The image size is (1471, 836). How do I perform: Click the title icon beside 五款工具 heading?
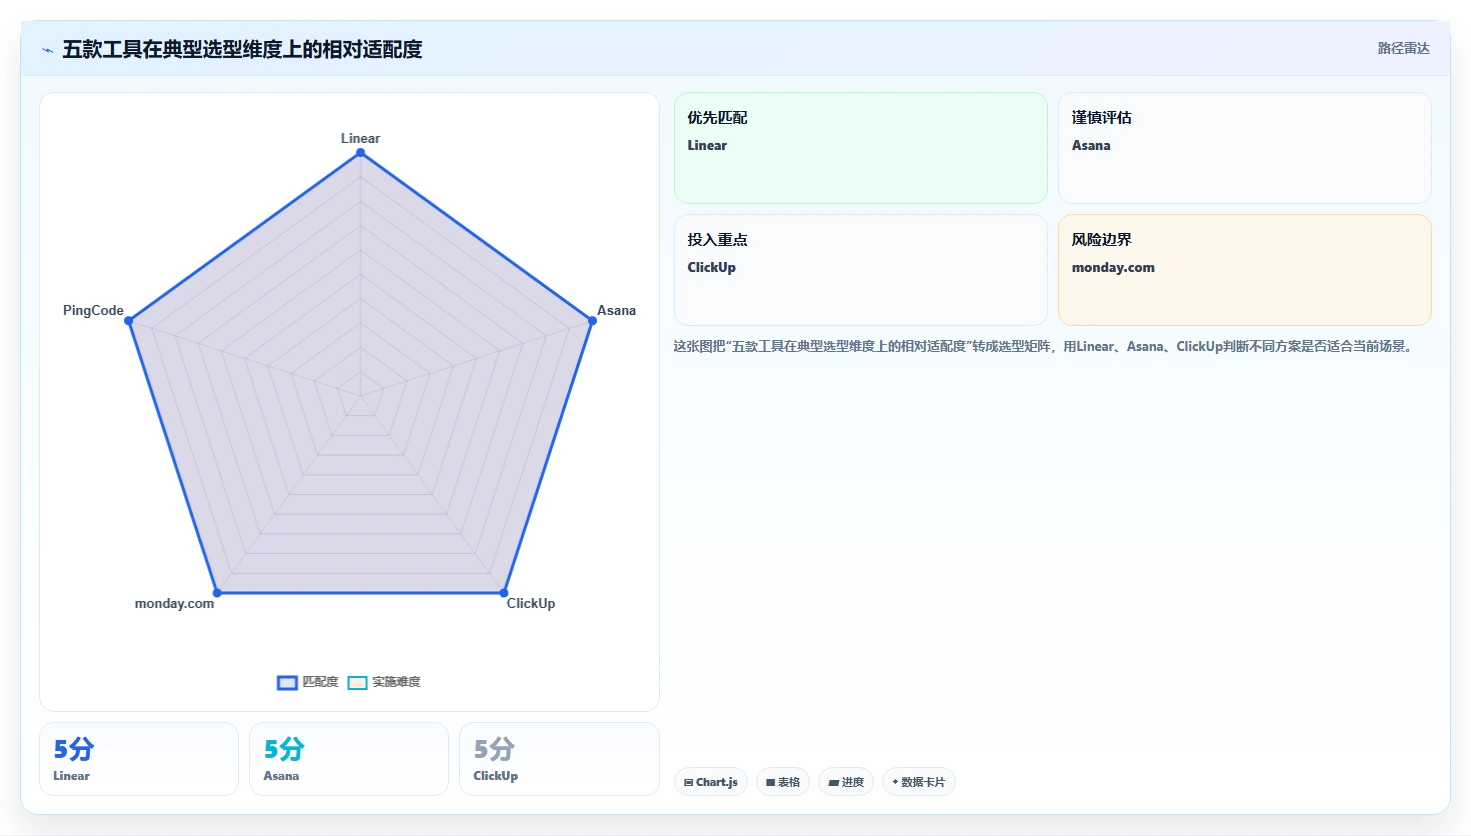[x=47, y=50]
